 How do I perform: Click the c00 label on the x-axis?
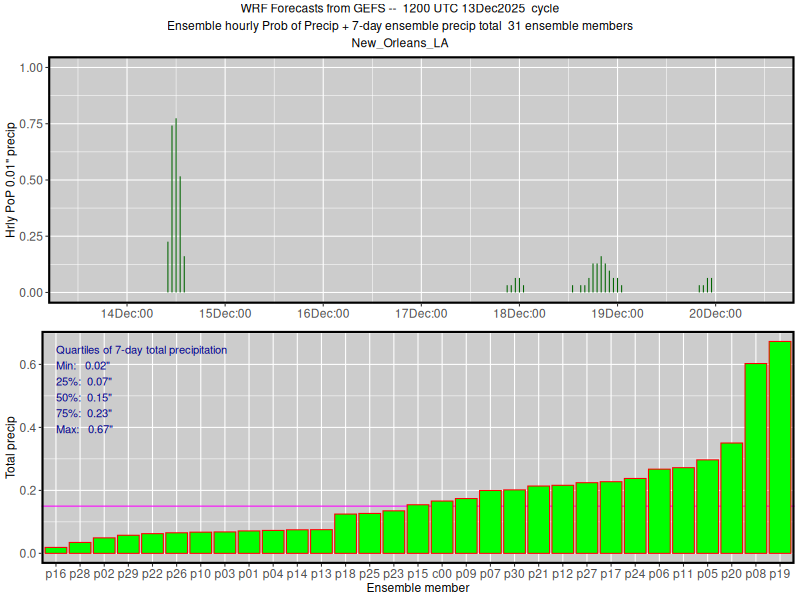442,574
